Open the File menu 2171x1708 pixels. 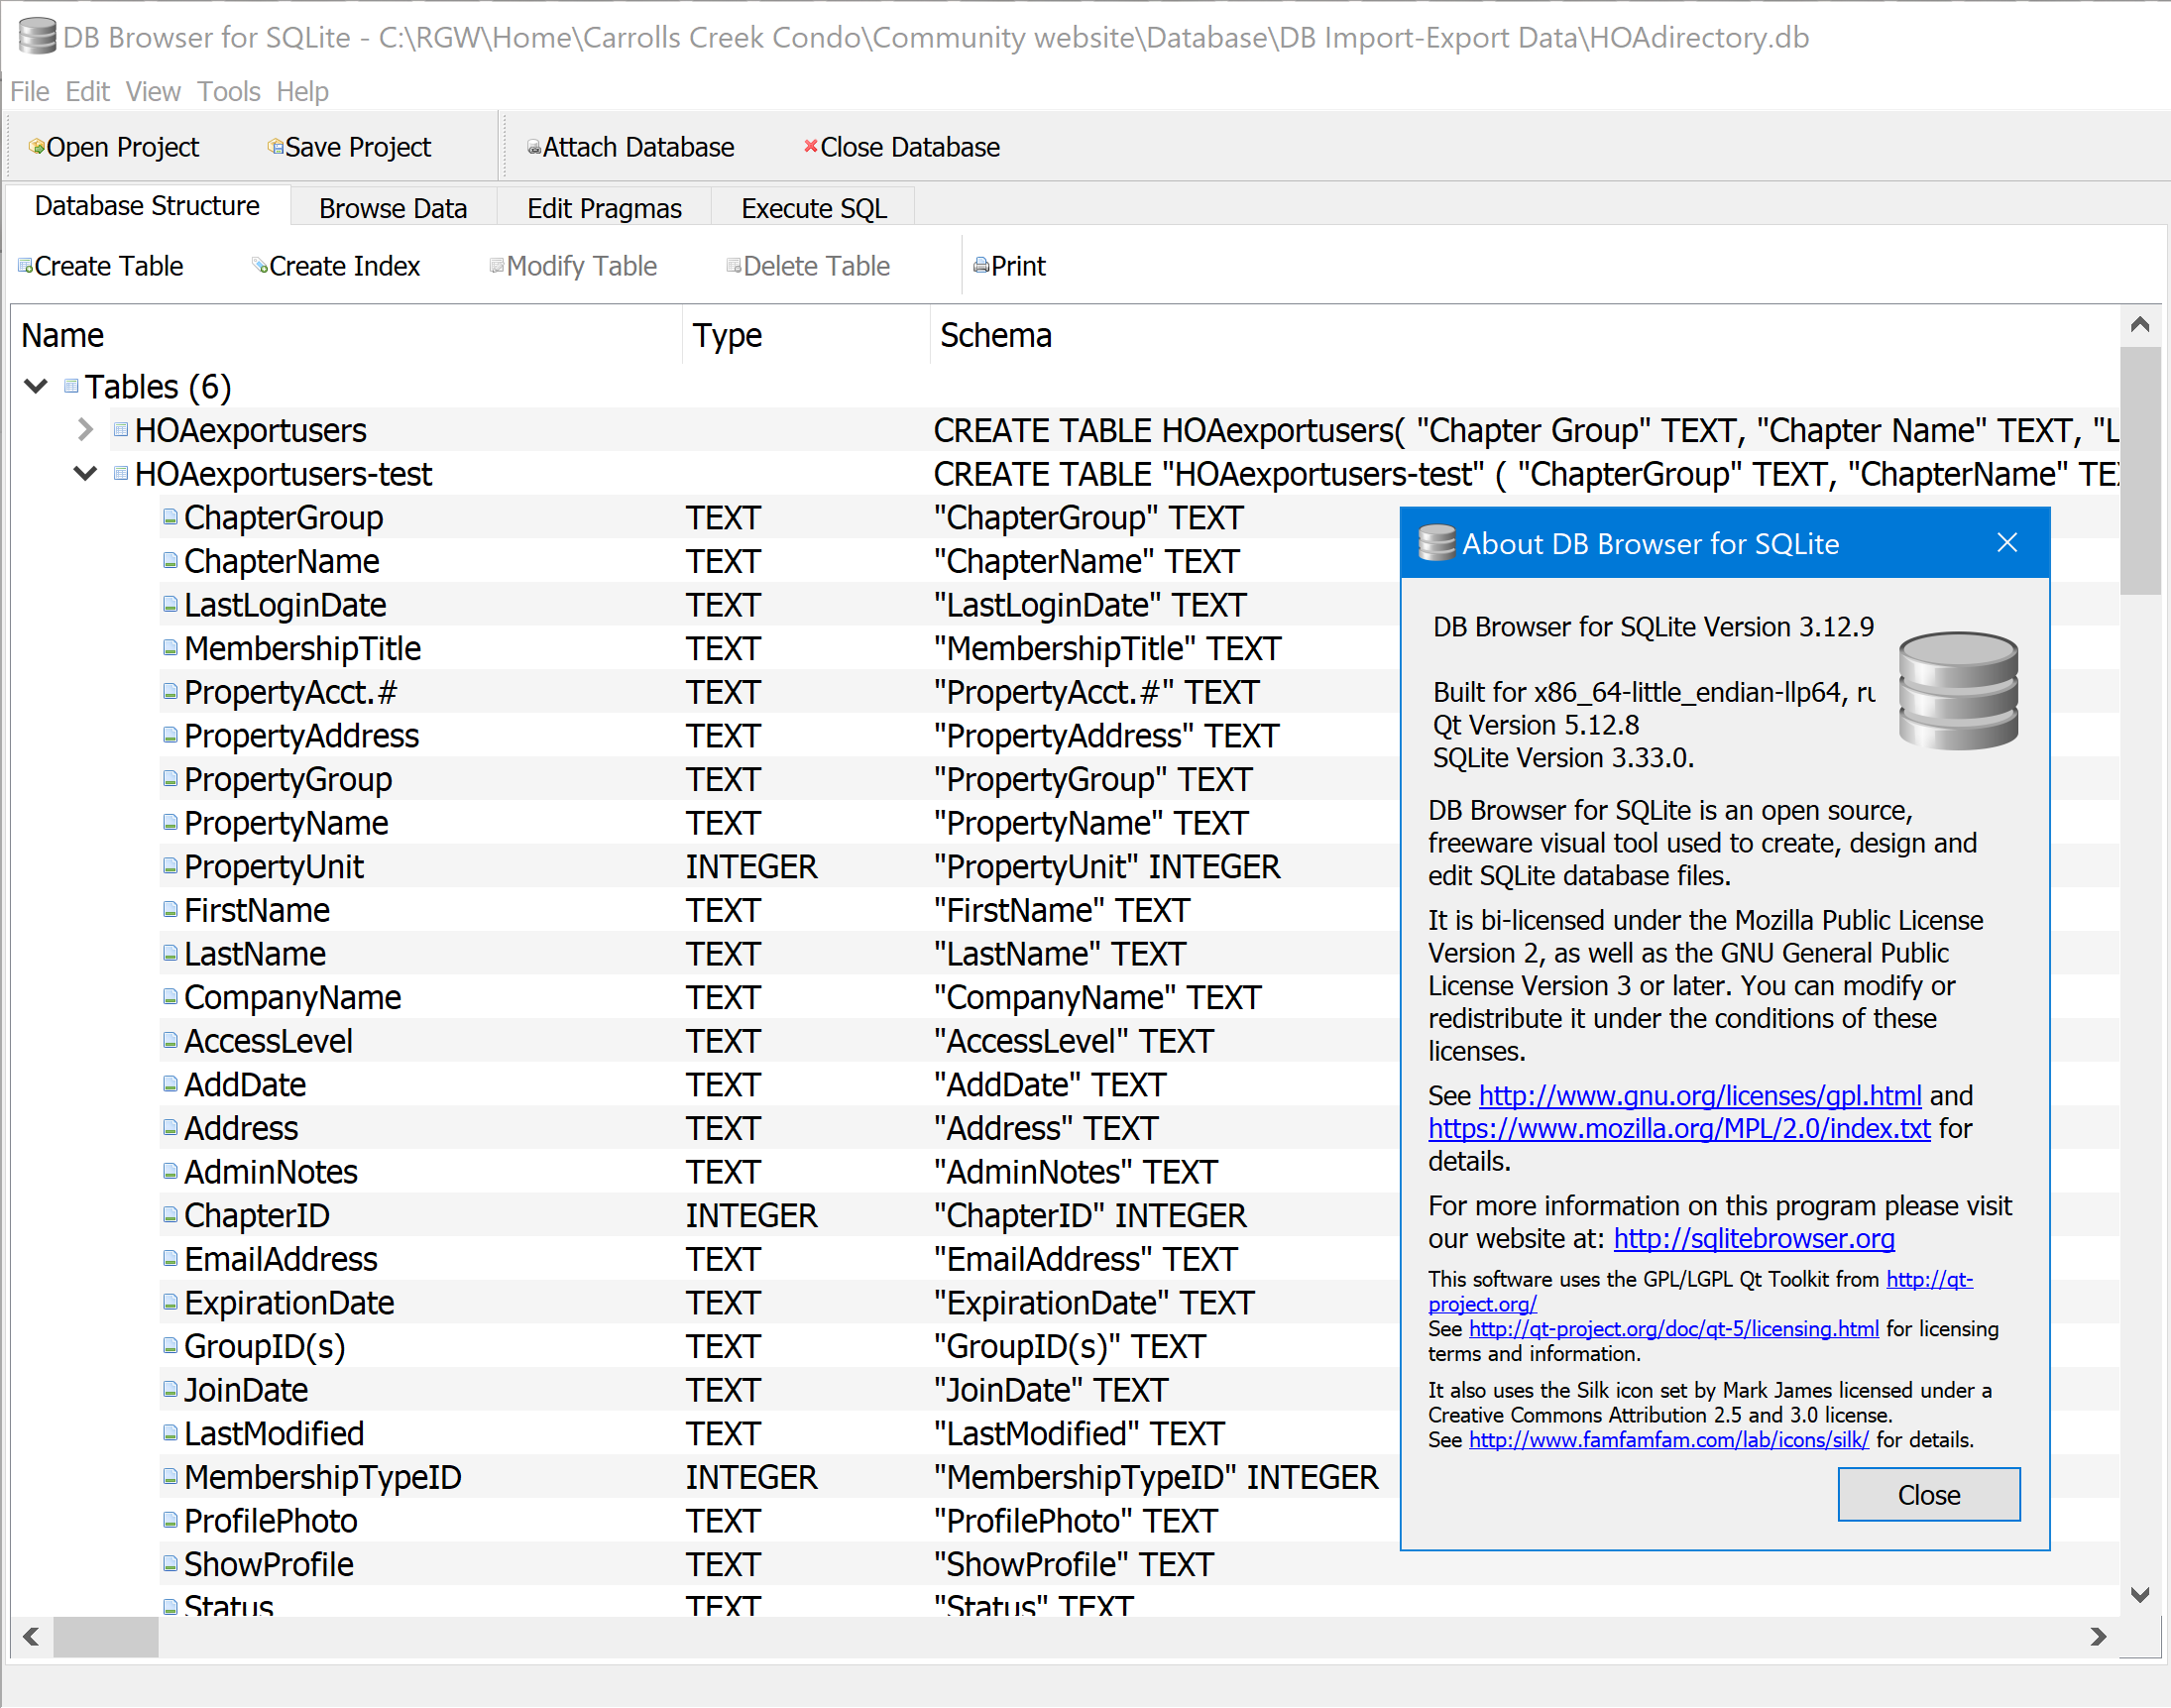[x=29, y=91]
